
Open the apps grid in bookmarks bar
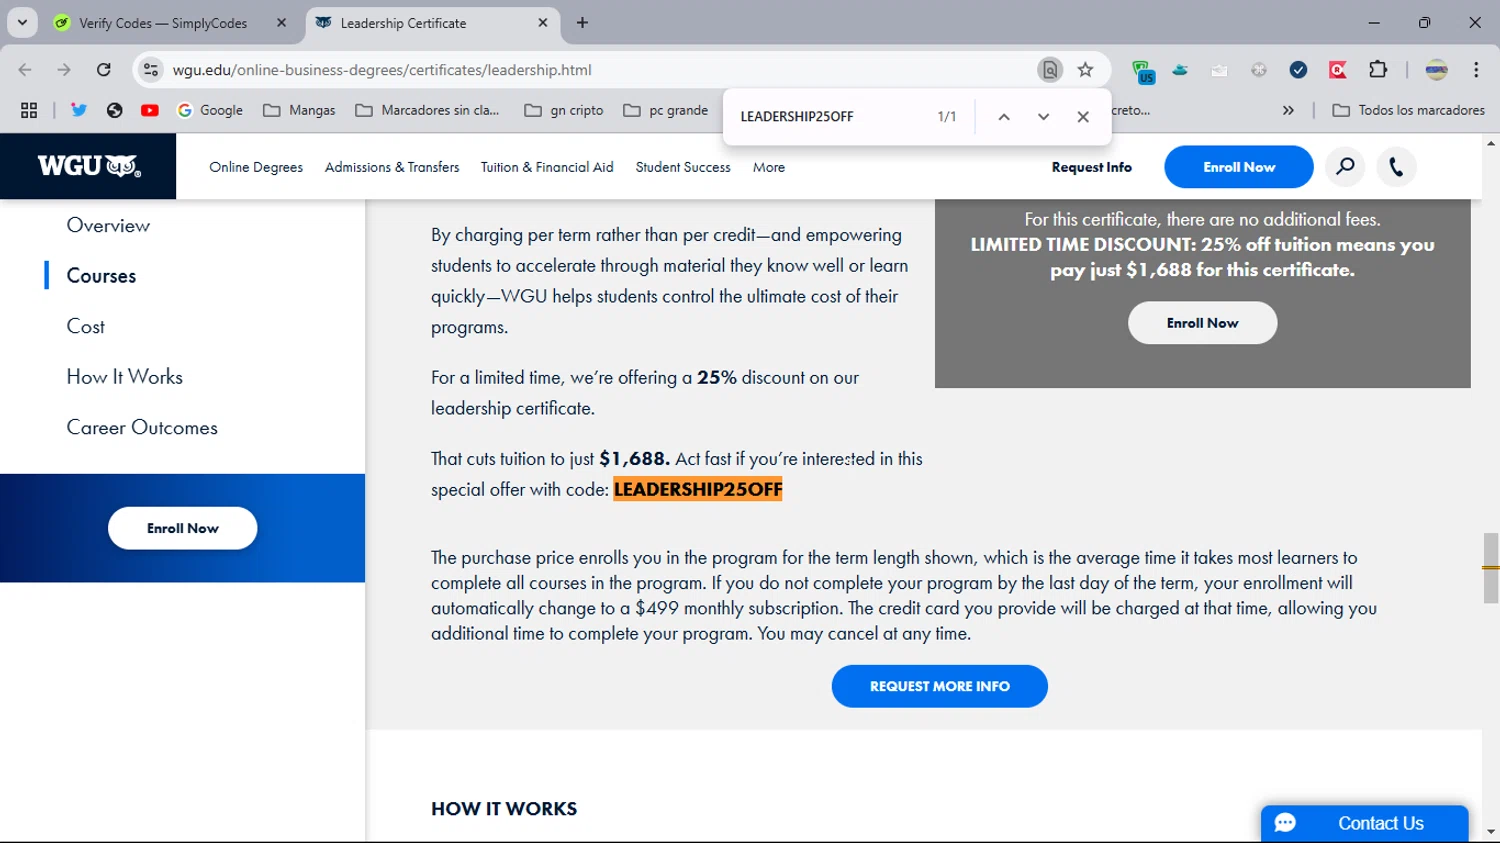click(29, 110)
